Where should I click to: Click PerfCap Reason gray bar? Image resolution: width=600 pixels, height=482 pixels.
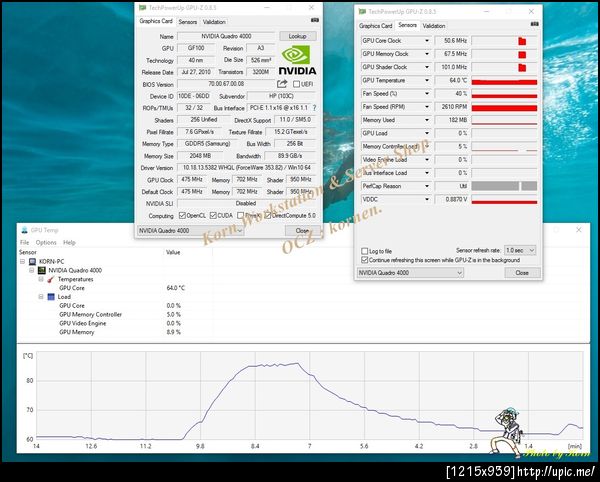point(504,186)
